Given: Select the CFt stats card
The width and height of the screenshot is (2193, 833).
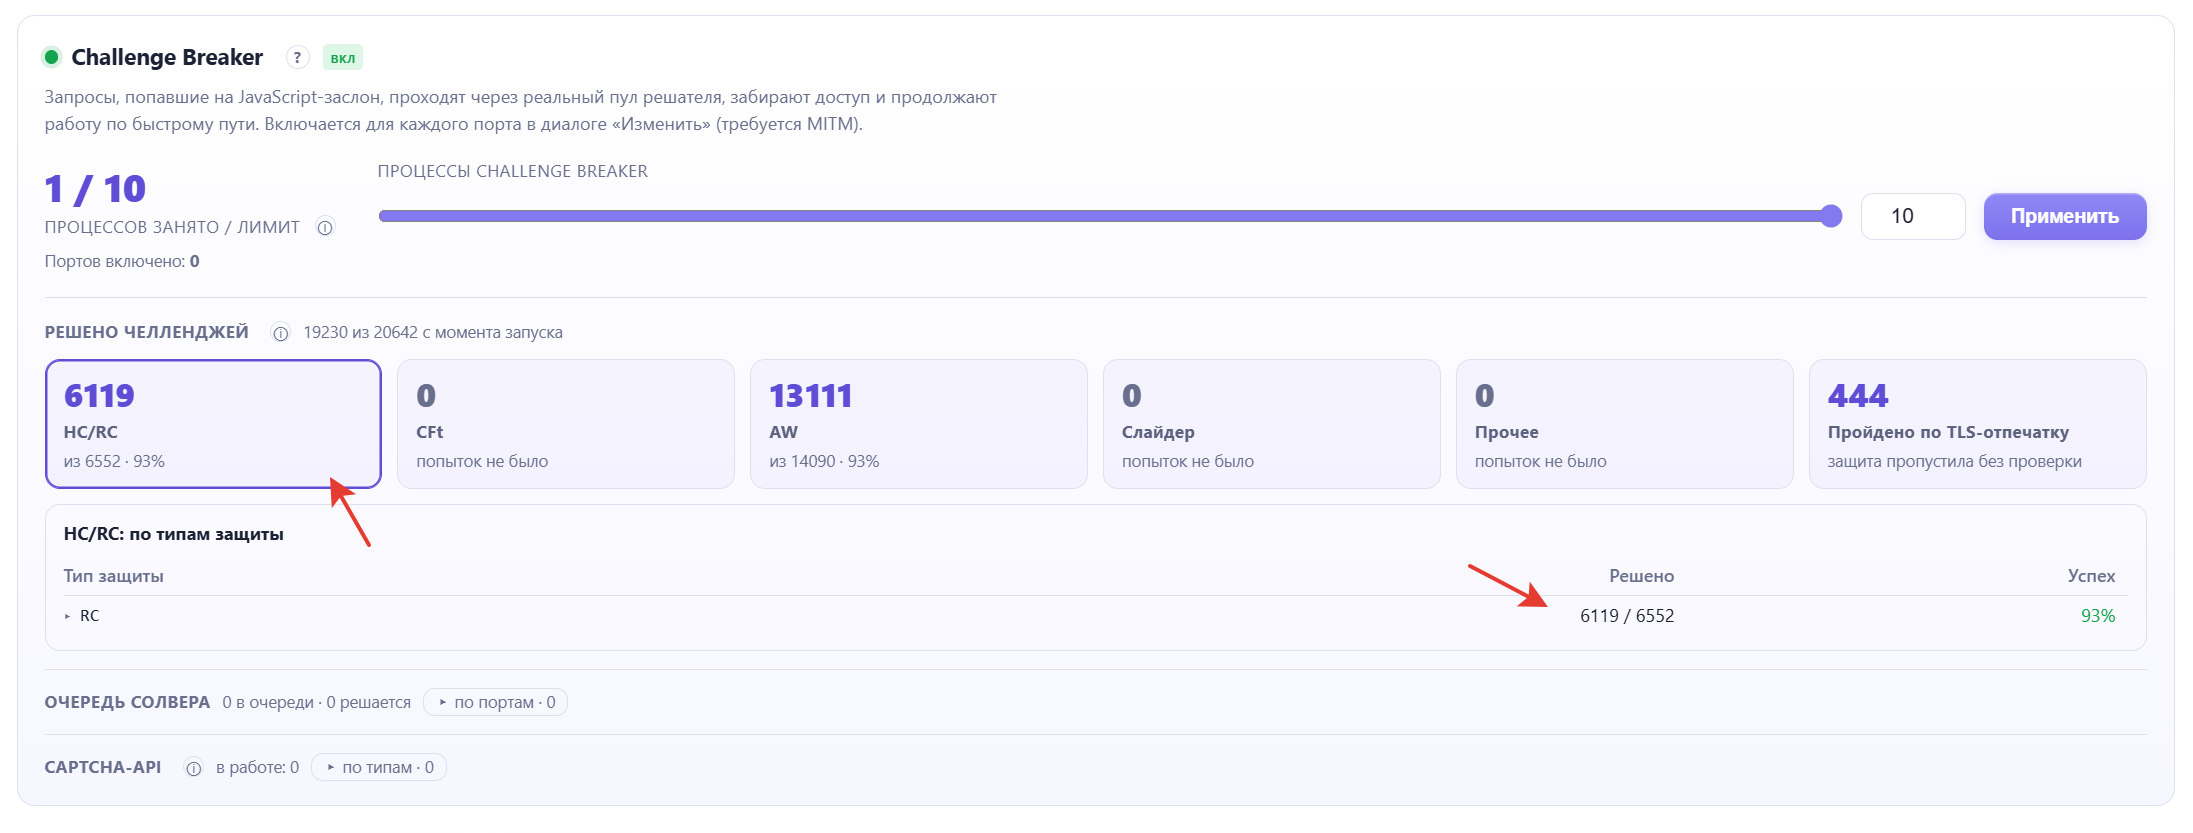Looking at the screenshot, I should (566, 424).
